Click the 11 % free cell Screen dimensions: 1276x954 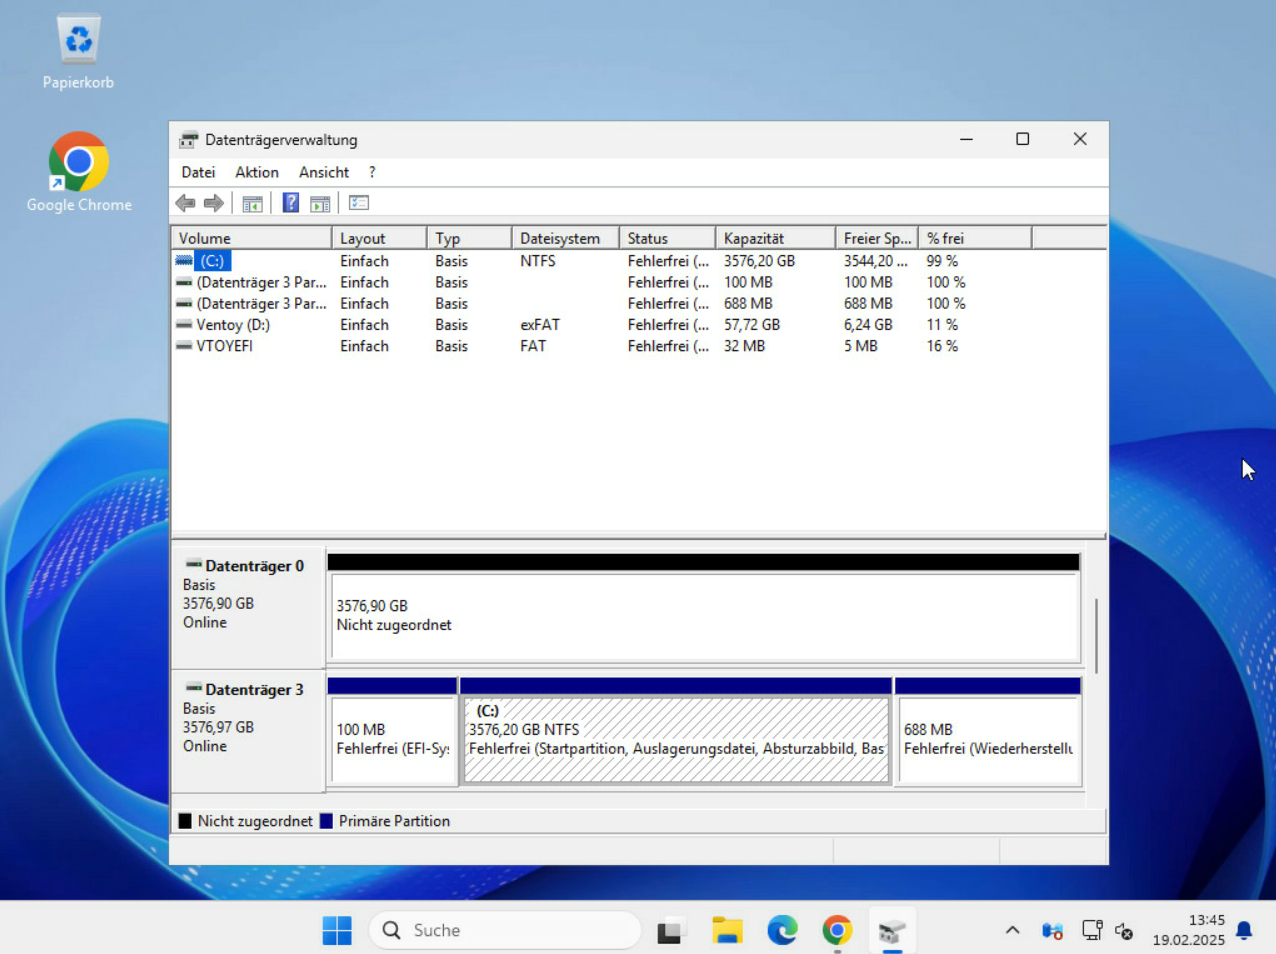942,325
